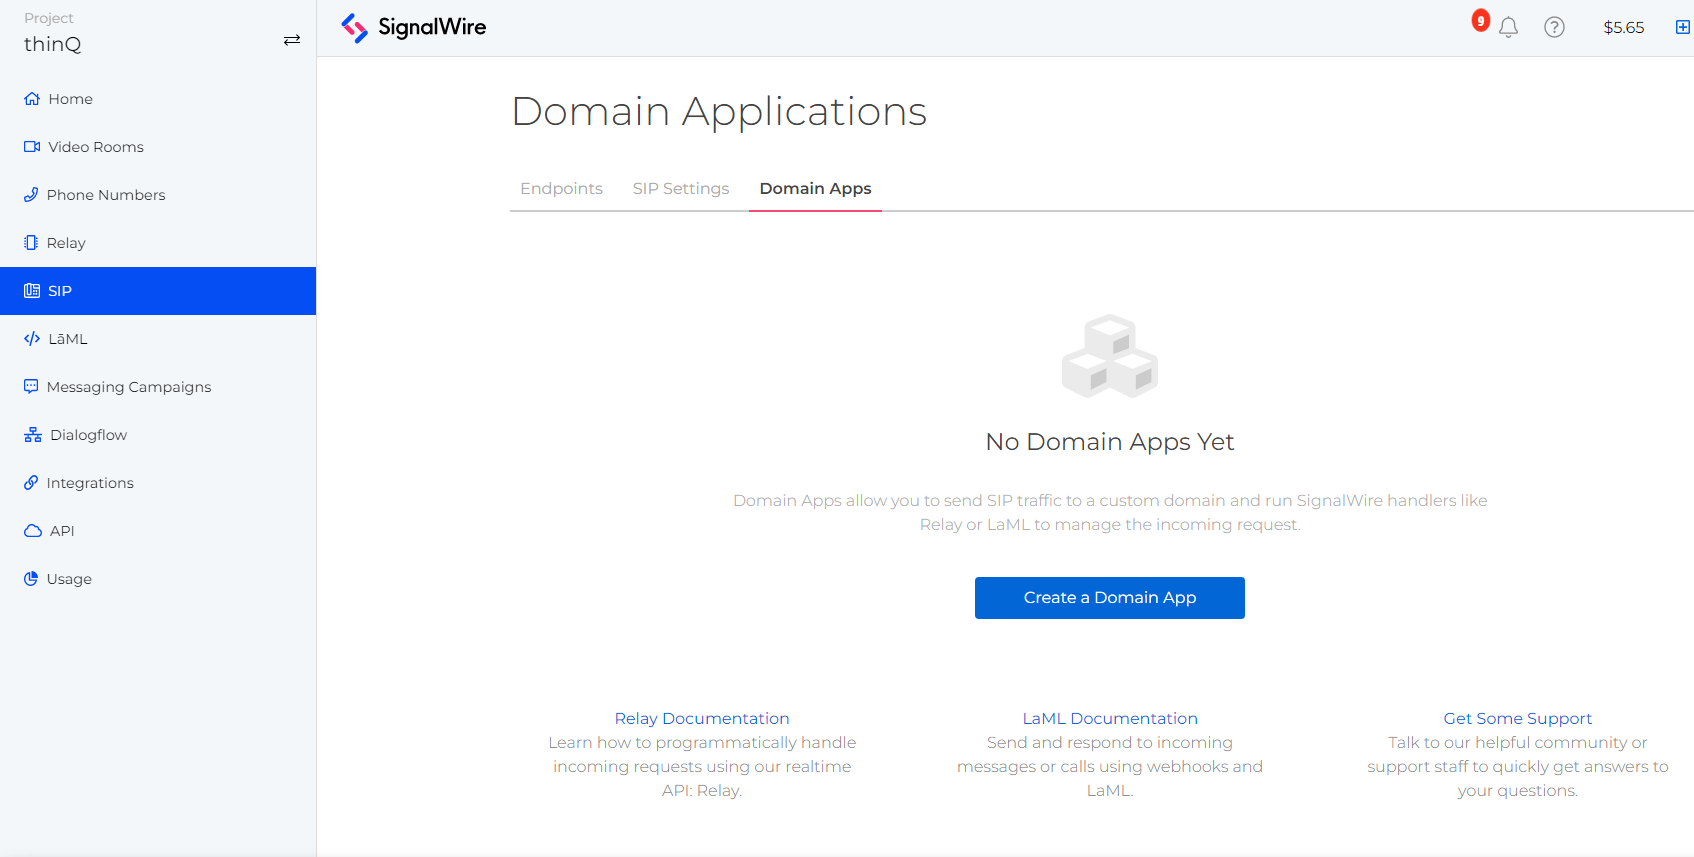Screen dimensions: 1694x857
Task: Go to Dialogflow in the sidebar
Action: 88,435
